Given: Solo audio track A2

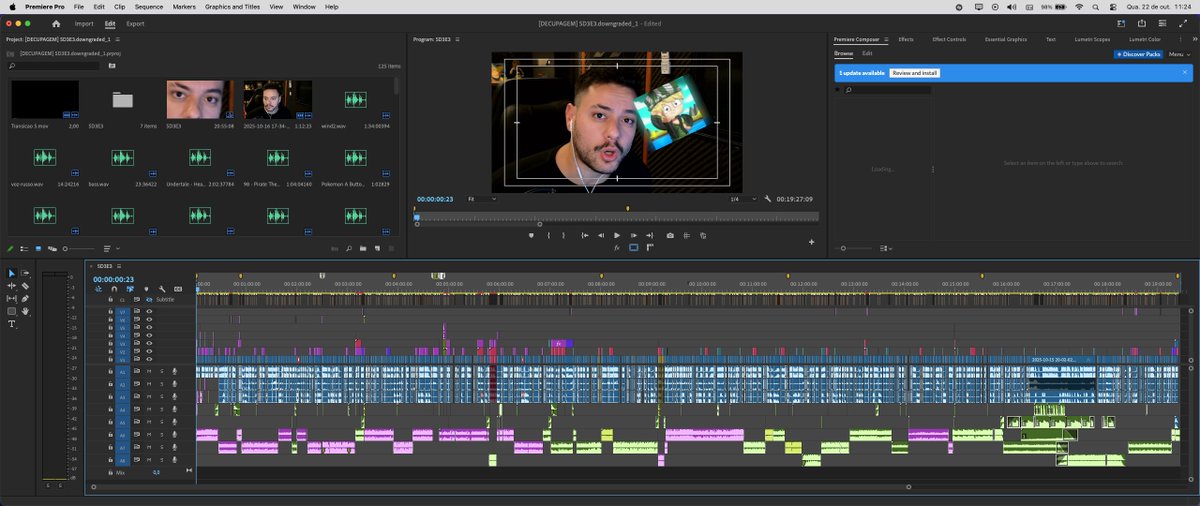Looking at the screenshot, I should click(x=161, y=384).
